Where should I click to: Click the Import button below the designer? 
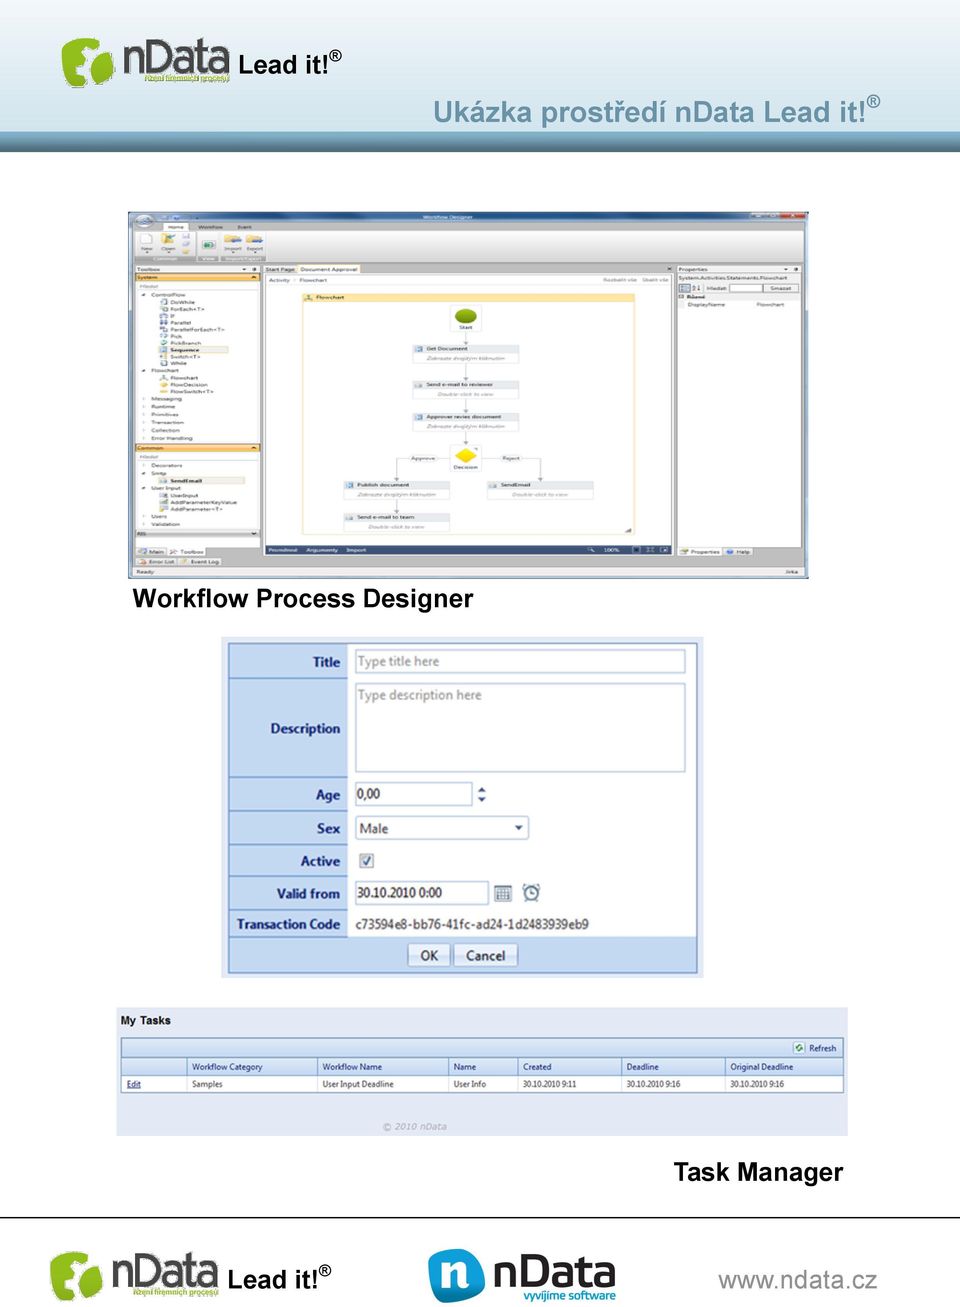pos(356,550)
